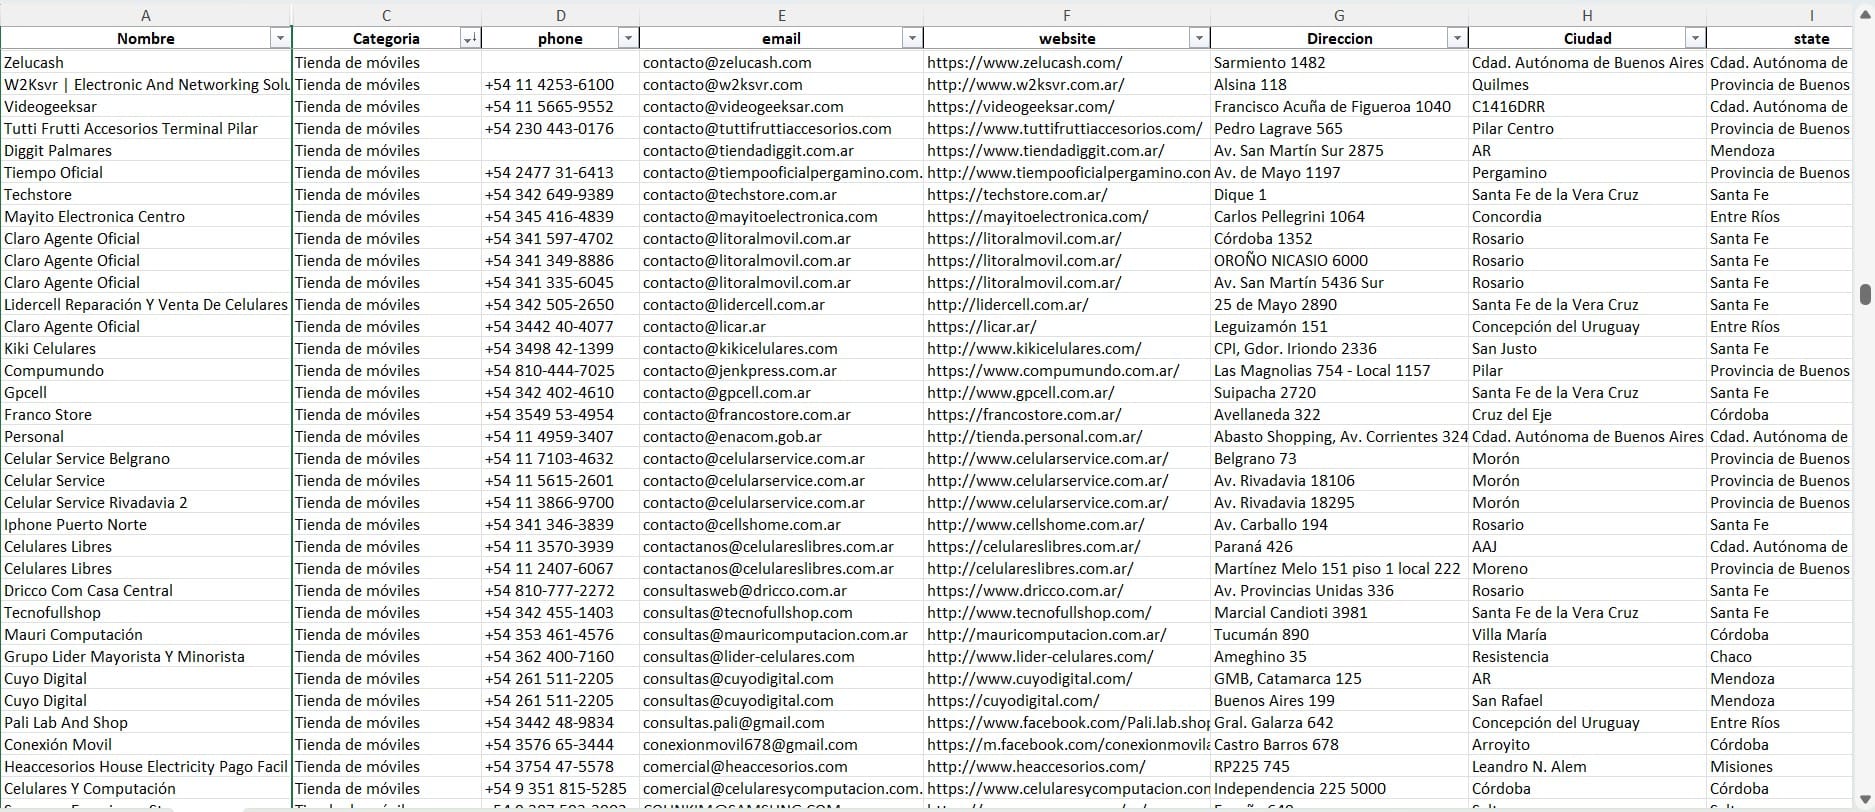Click the "Iphone Puerto Norte" cell
The height and width of the screenshot is (812, 1875).
point(146,524)
